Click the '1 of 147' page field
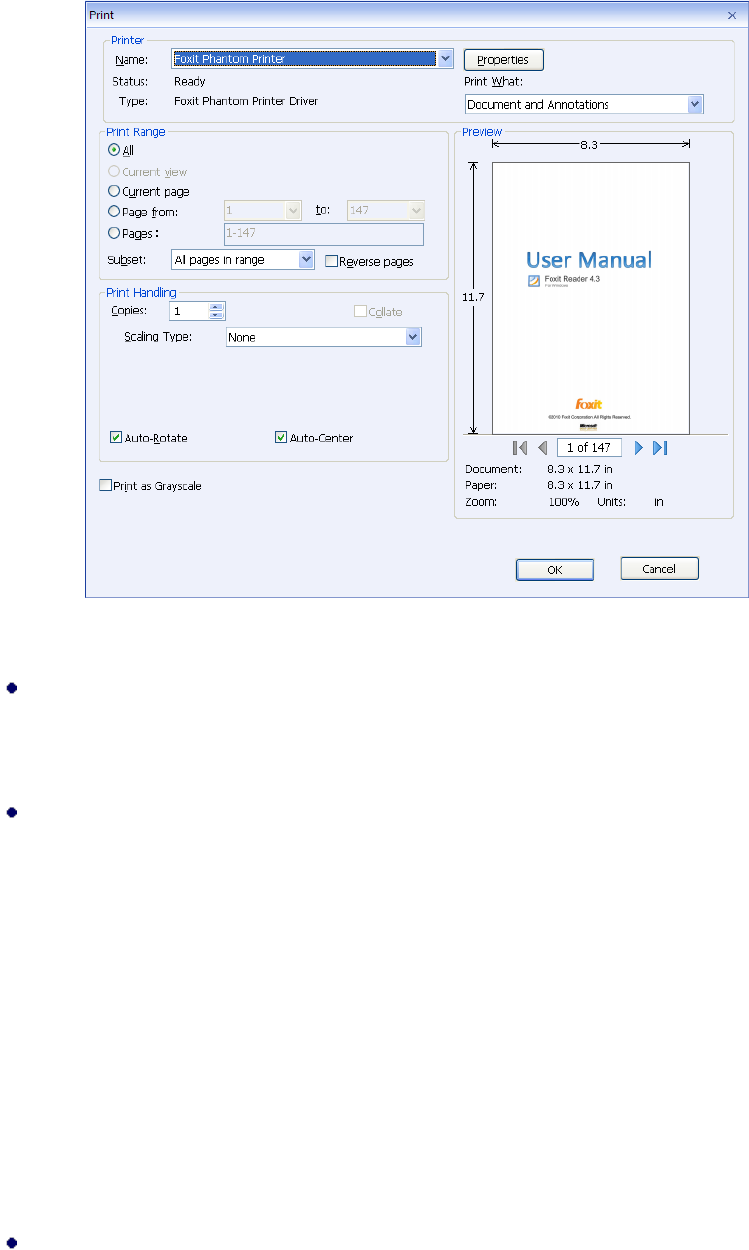The image size is (749, 1250). 590,448
